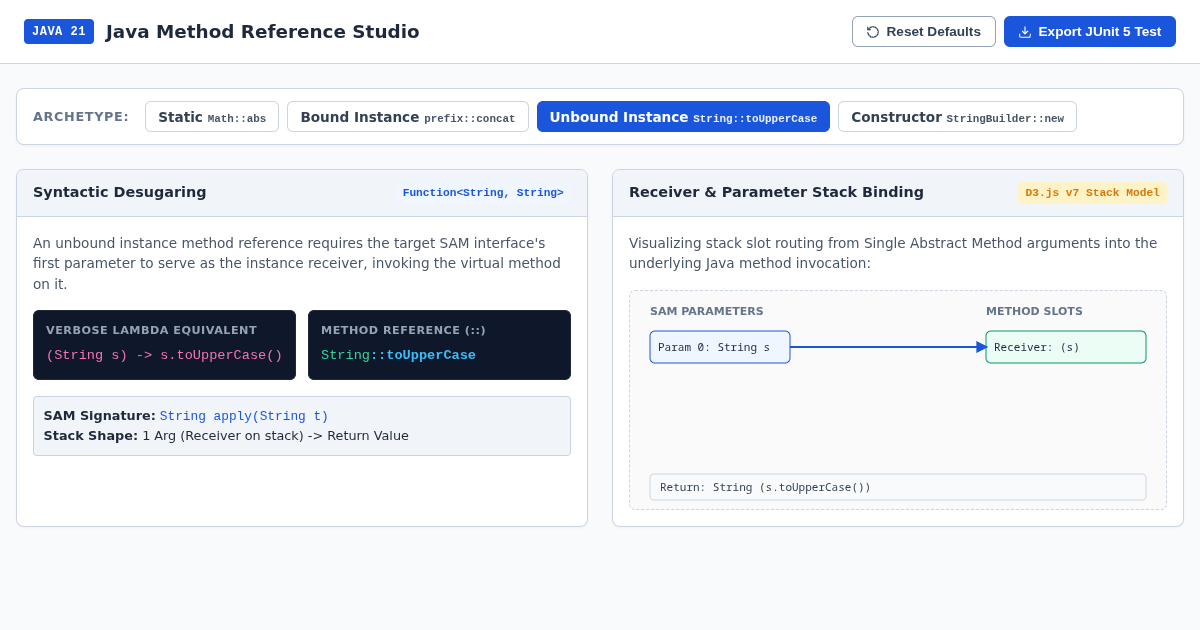Click the Function<String, String> type badge
Screen dimensions: 1200x630
(x=483, y=193)
